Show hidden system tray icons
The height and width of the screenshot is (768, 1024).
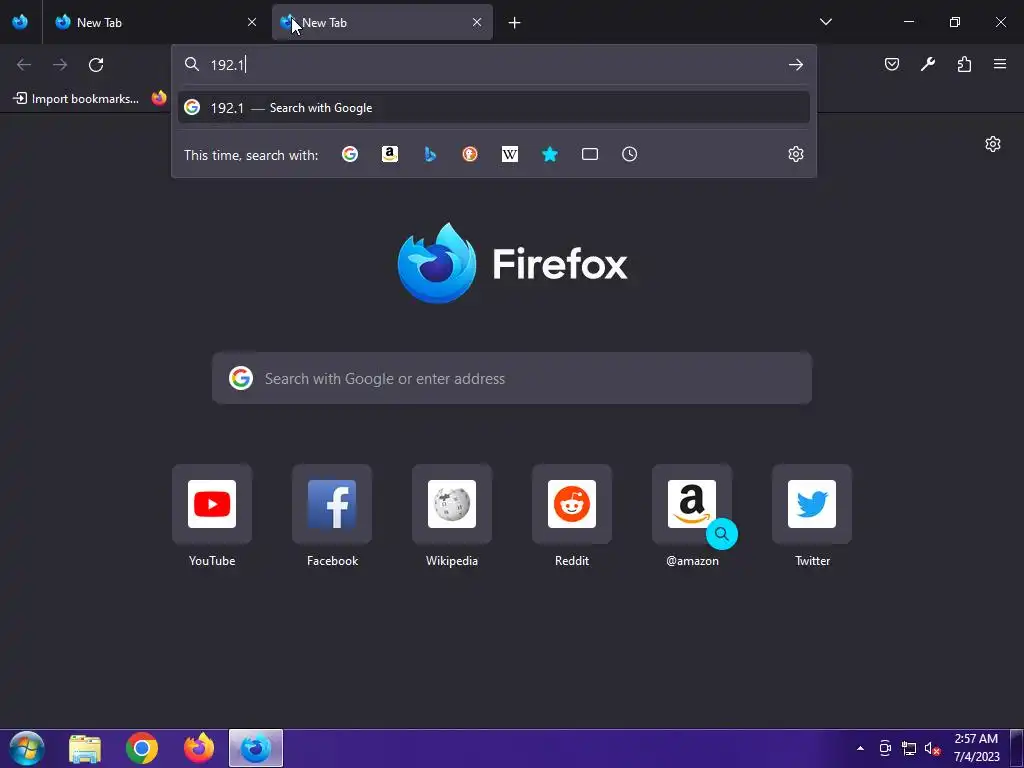tap(860, 748)
